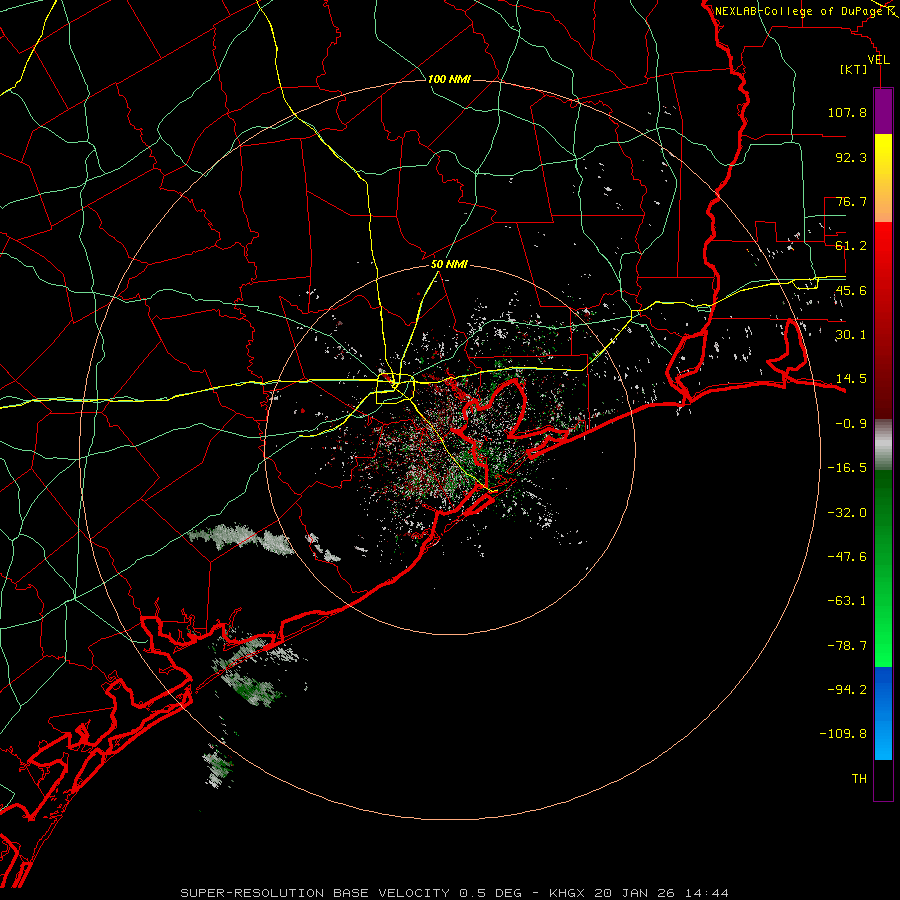Click the -78.7 velocity scale value

[x=847, y=646]
